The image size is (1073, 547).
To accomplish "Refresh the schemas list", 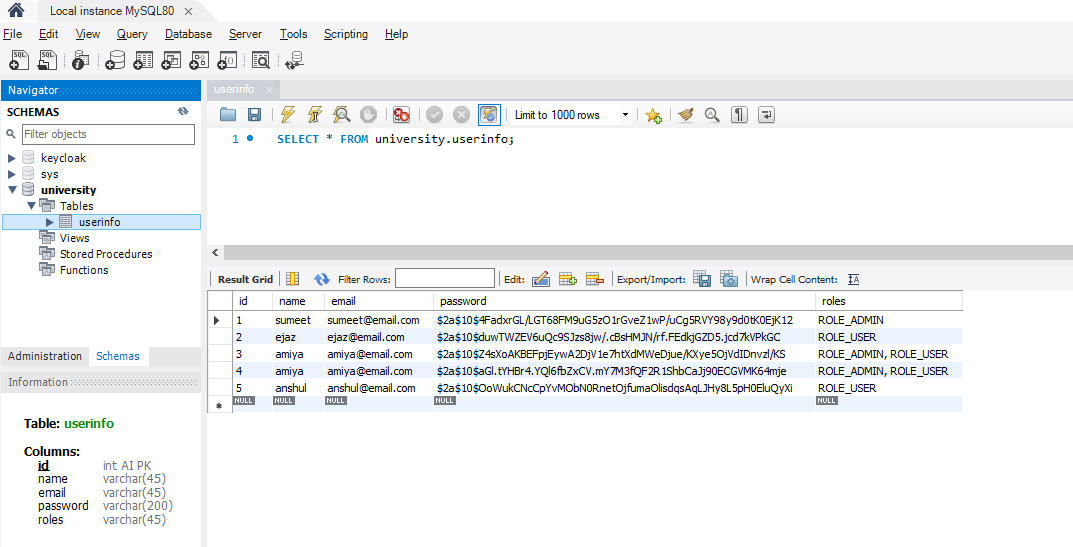I will [x=183, y=112].
